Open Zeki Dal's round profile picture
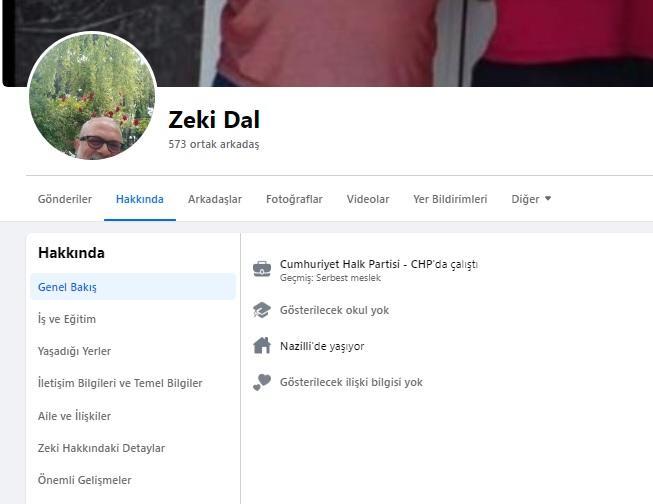The image size is (653, 504). click(x=92, y=96)
